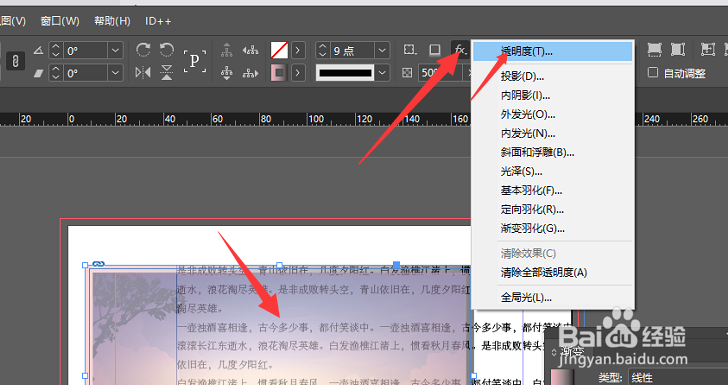Expand the stroke swatch options arrow
728x385 pixels.
[x=298, y=73]
